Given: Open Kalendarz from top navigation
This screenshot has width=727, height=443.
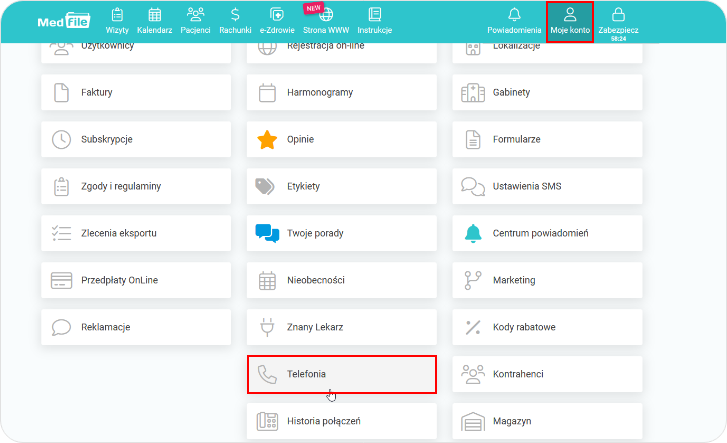Looking at the screenshot, I should 154,20.
